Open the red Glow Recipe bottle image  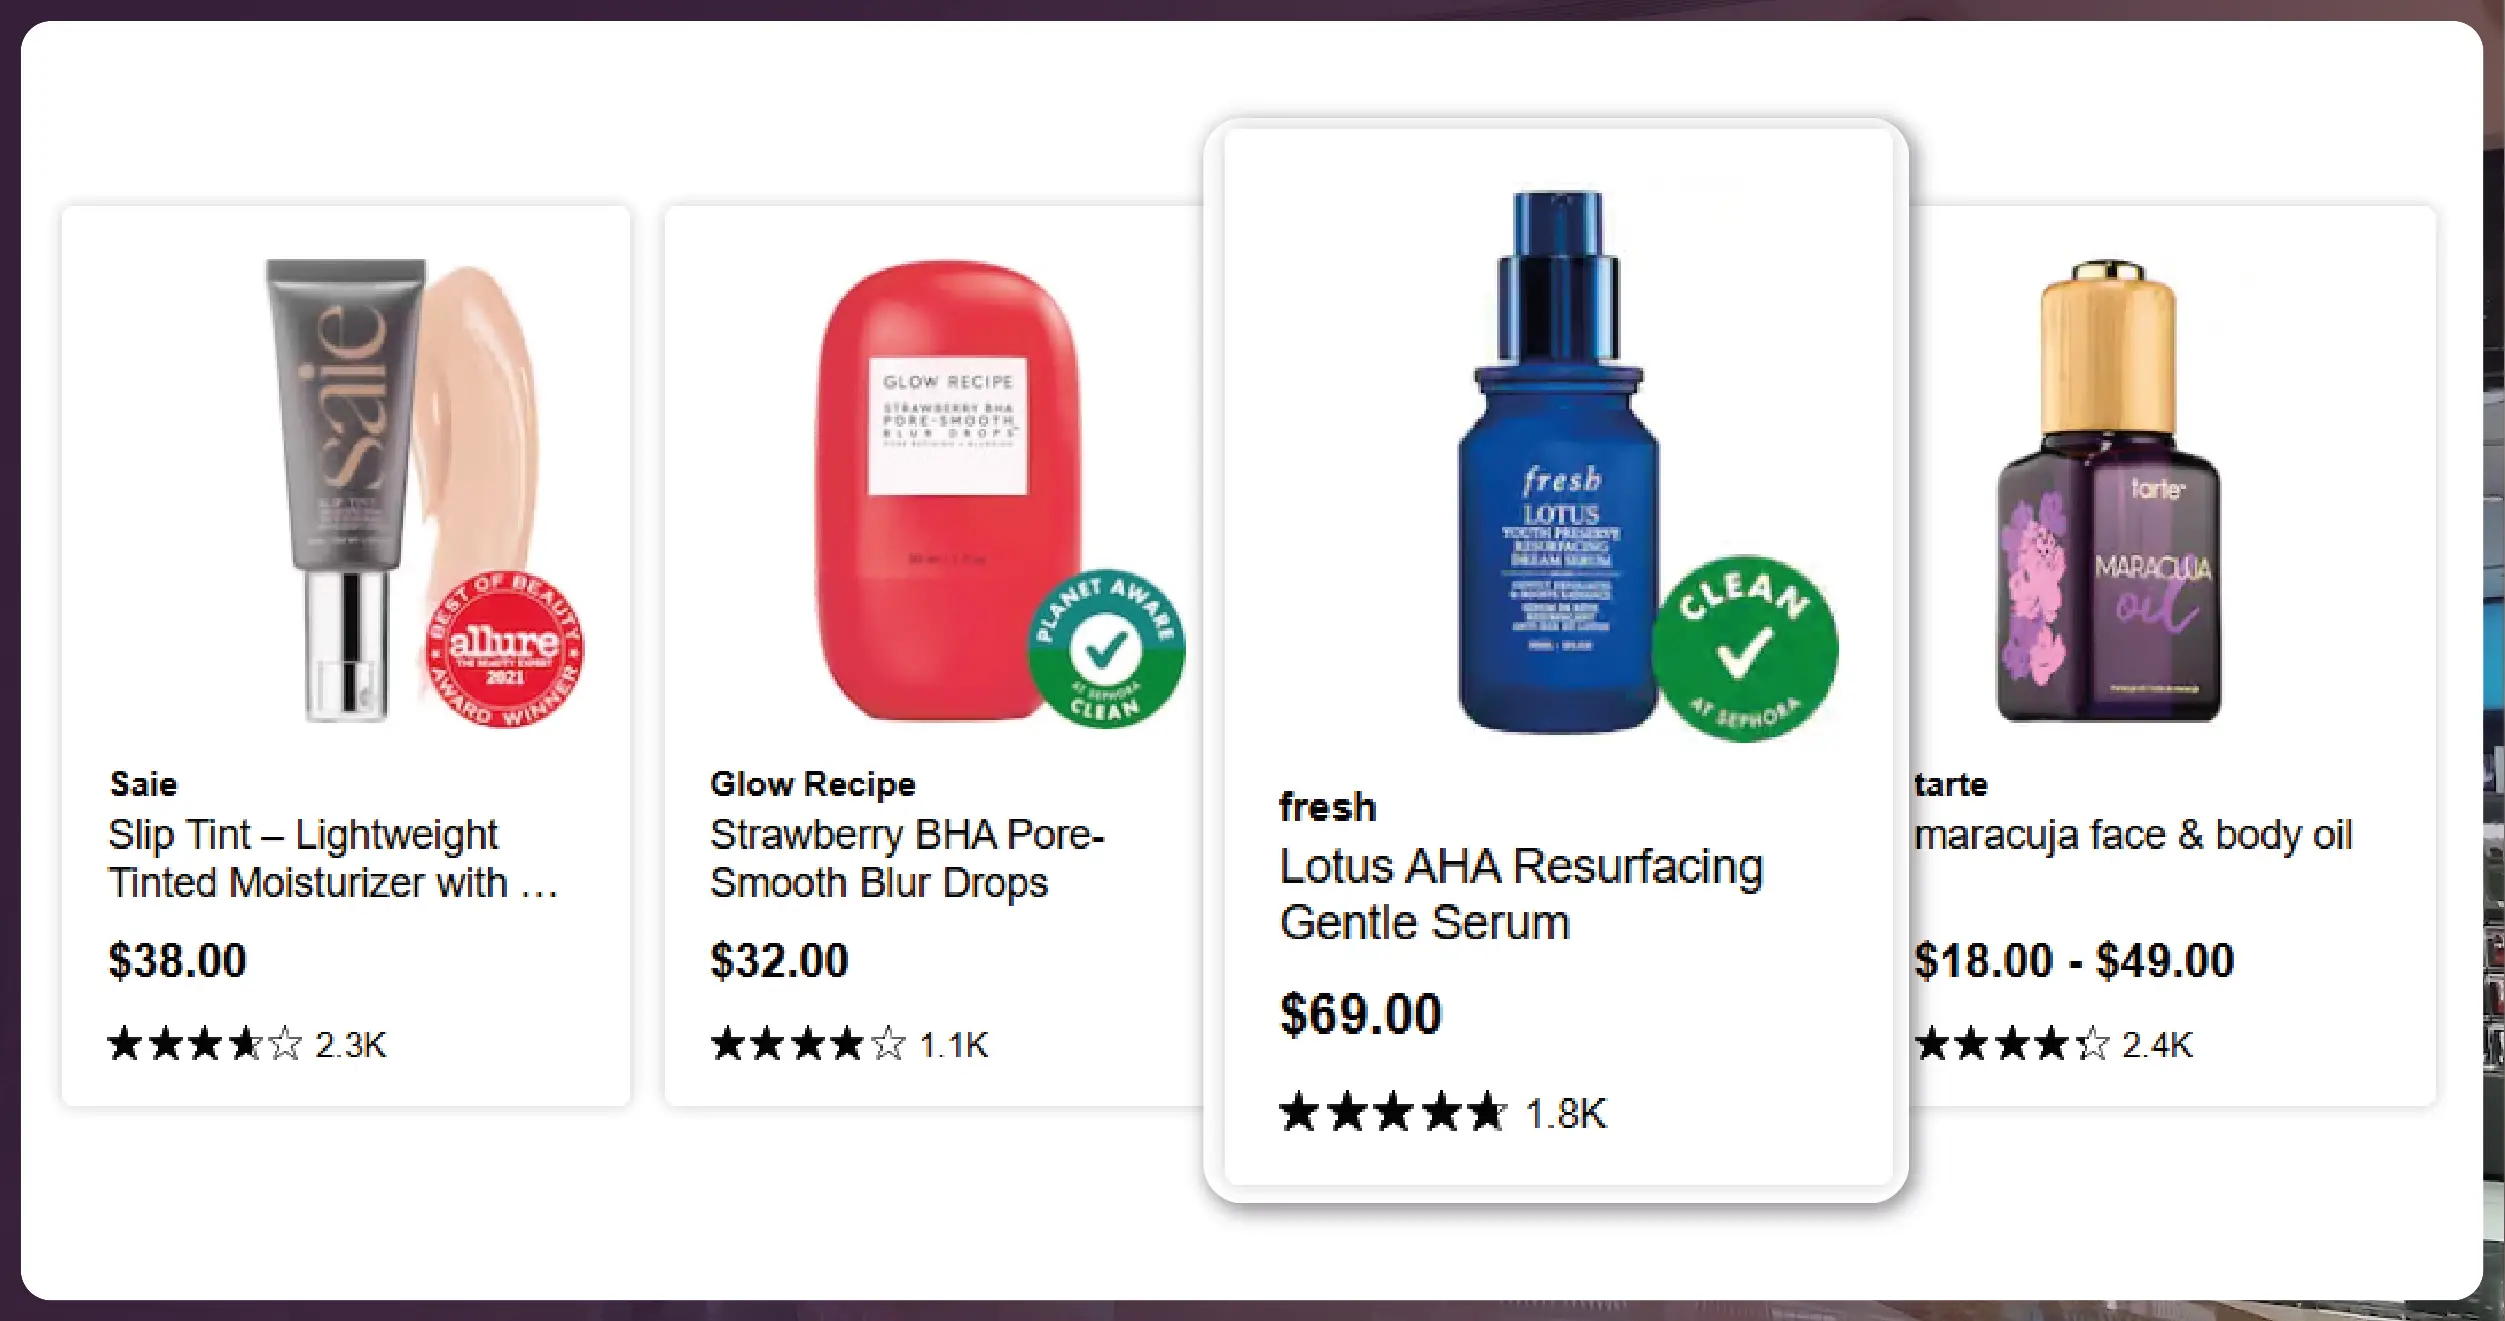coord(946,490)
